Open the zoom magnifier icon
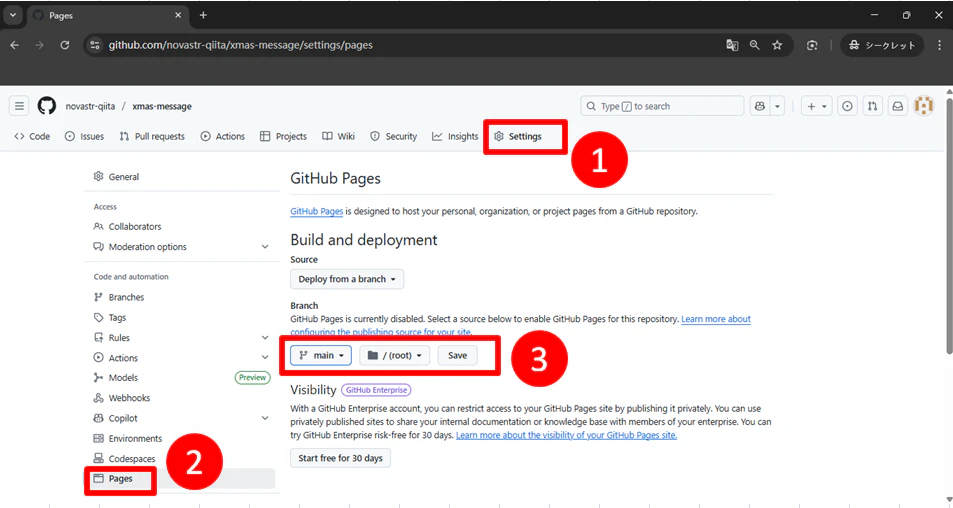Viewport: 953px width, 508px height. pos(754,45)
